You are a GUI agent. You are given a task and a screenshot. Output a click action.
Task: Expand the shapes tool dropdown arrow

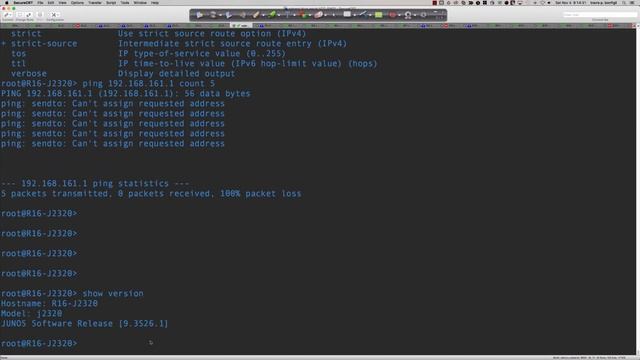[x=310, y=16]
